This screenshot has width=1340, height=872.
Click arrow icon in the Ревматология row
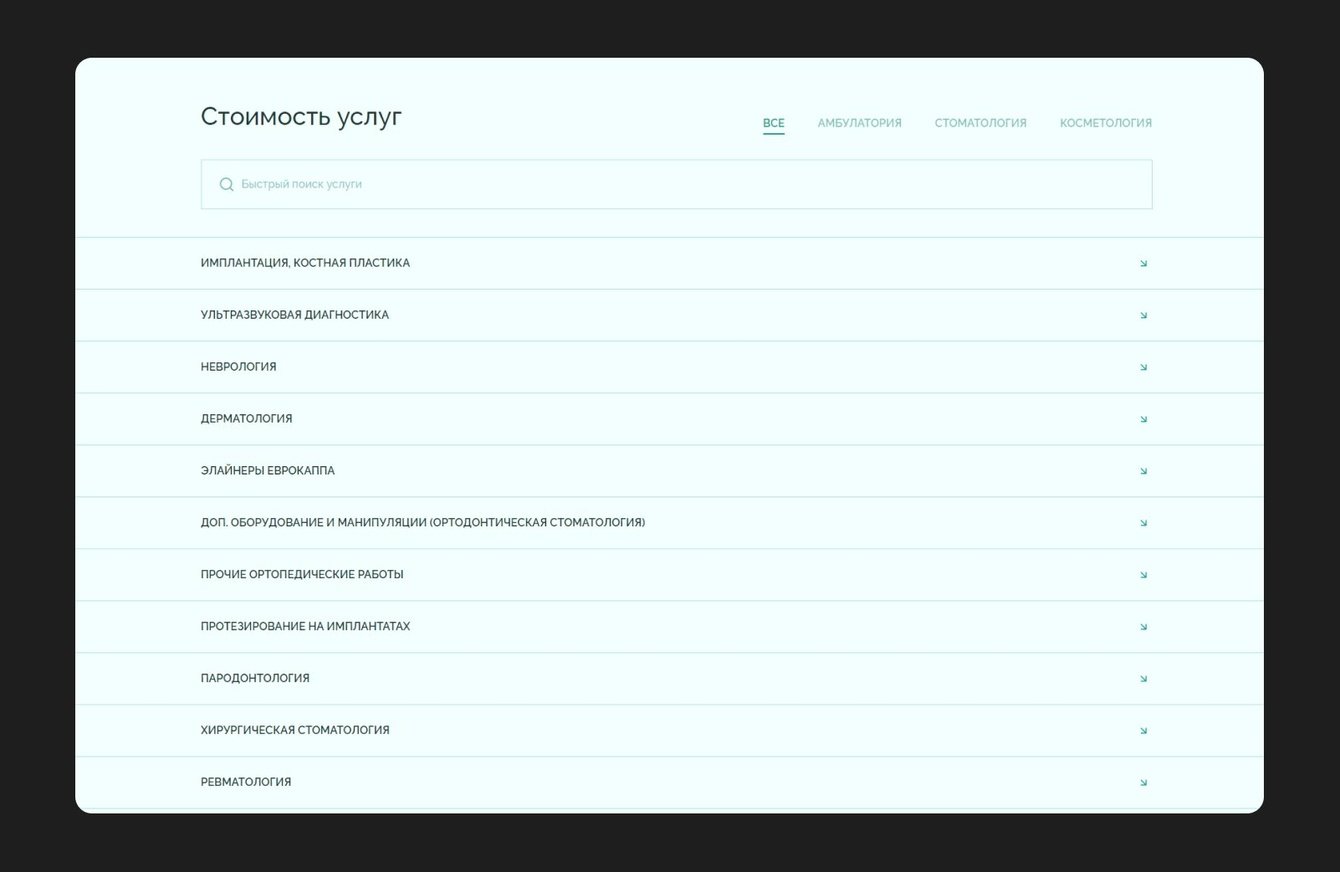click(x=1143, y=783)
